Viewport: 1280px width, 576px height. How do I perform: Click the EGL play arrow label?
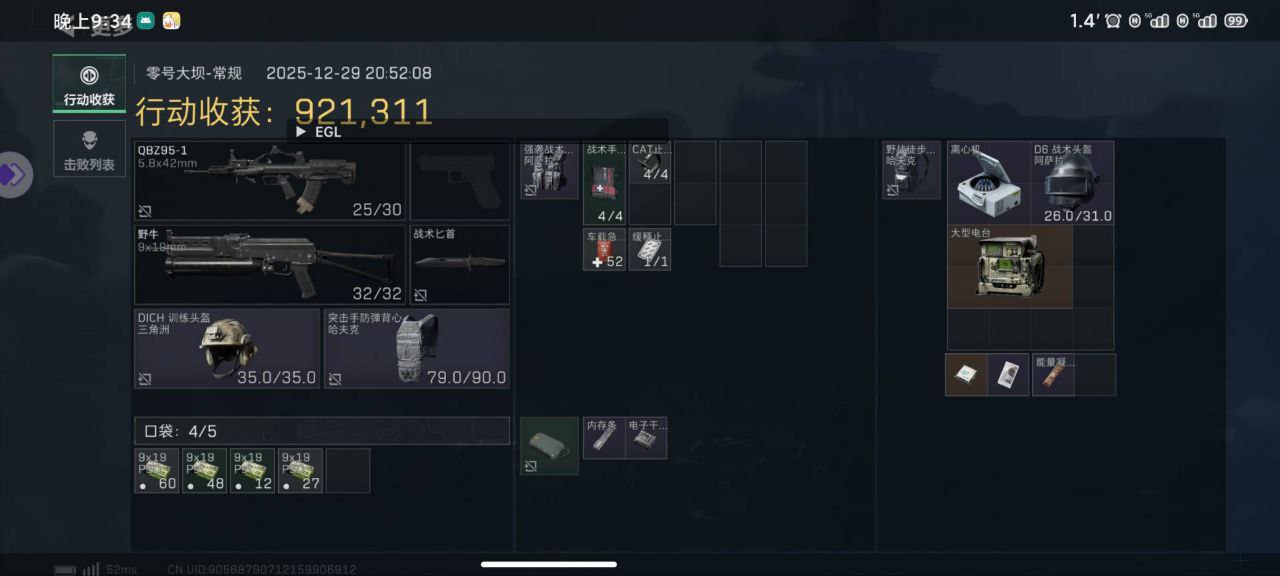point(319,132)
